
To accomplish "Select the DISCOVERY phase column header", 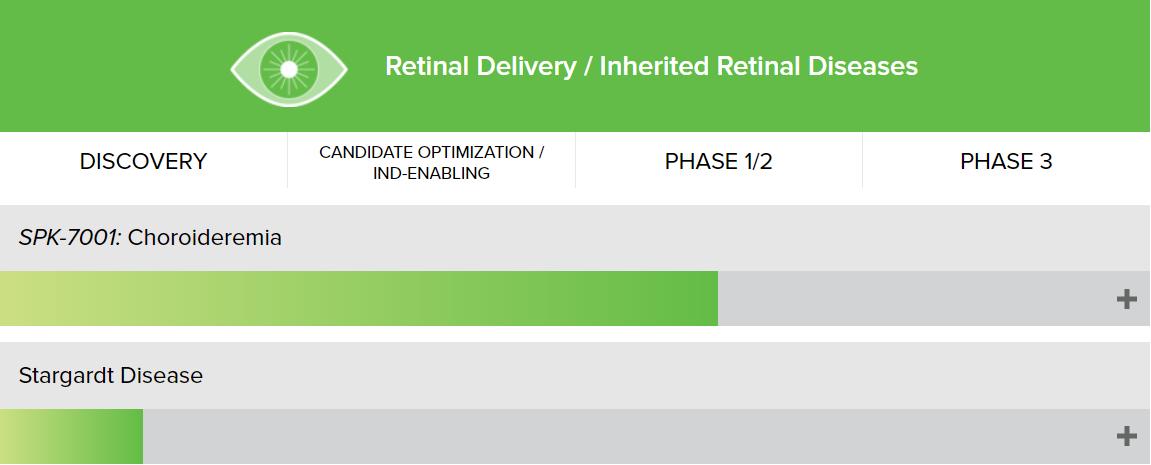I will (143, 161).
